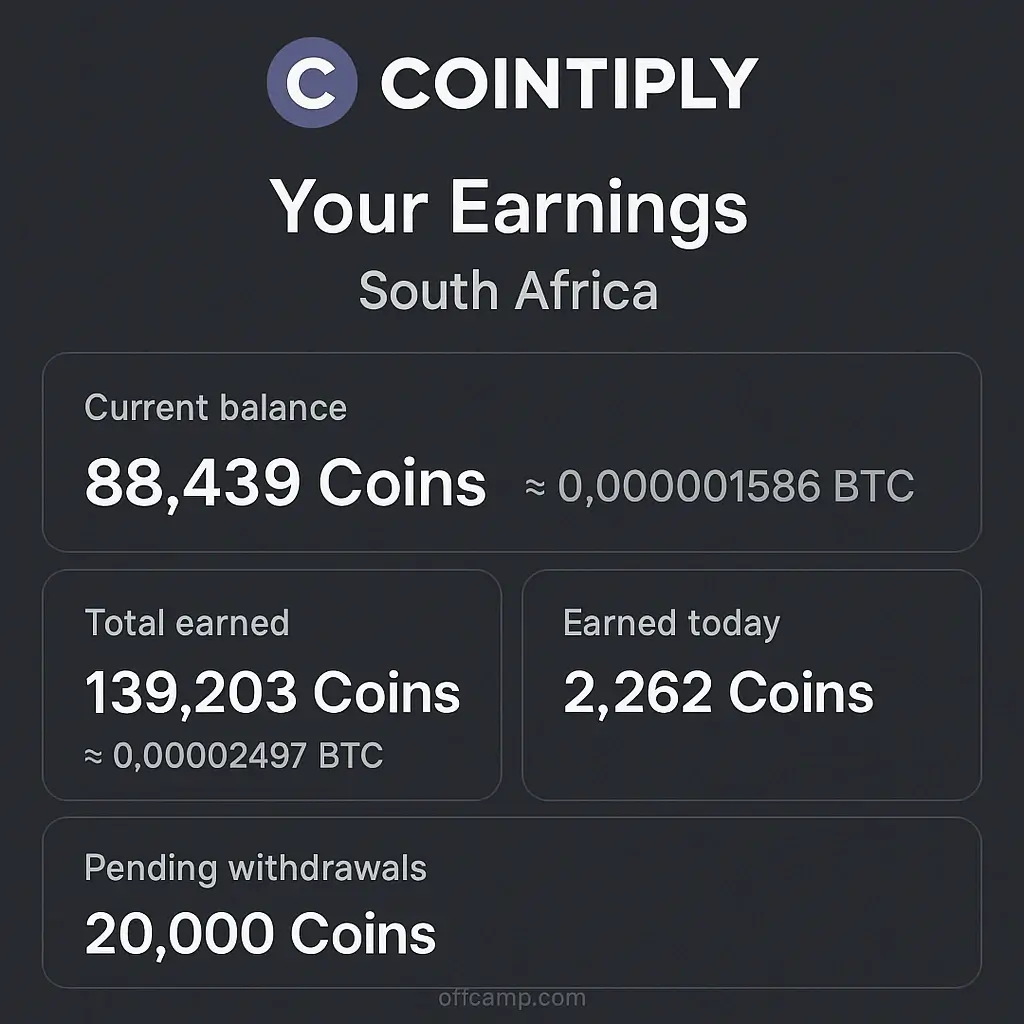1024x1024 pixels.
Task: Select the 20,000 Coins pending amount
Action: click(x=260, y=934)
